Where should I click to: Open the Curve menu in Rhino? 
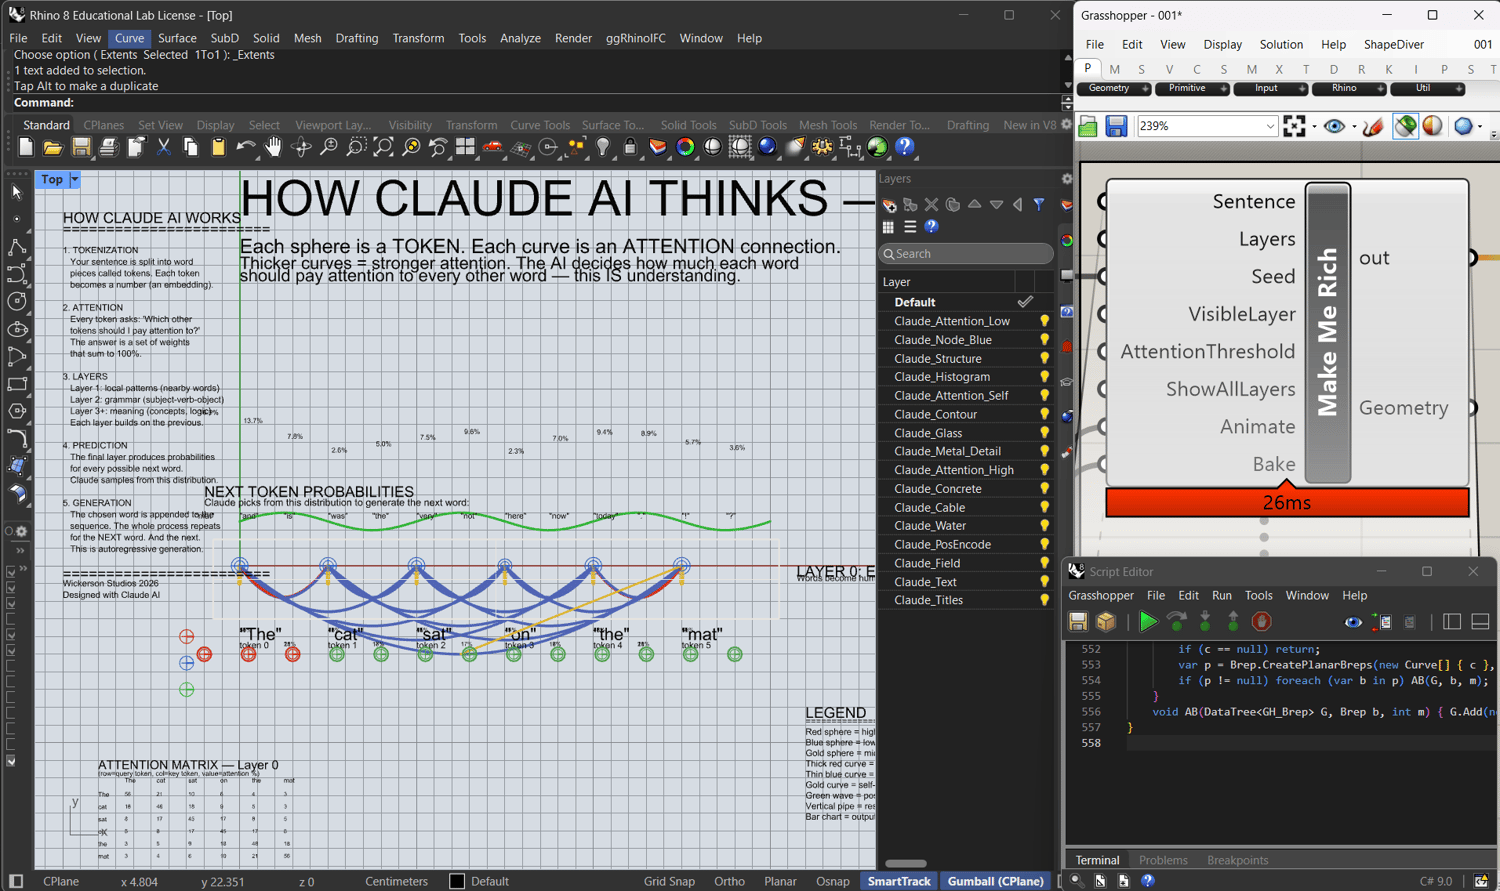tap(129, 38)
